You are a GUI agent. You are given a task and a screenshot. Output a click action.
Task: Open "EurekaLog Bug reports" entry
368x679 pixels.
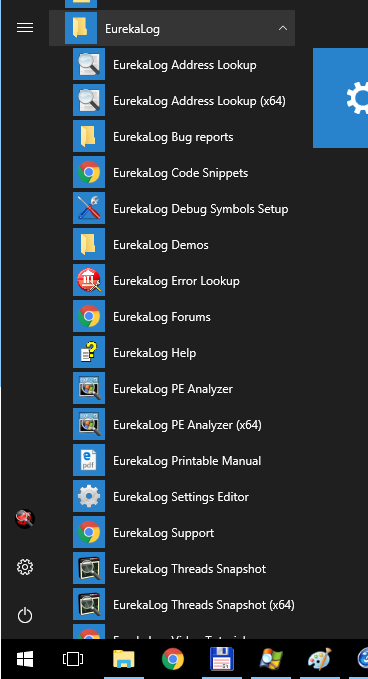point(173,137)
